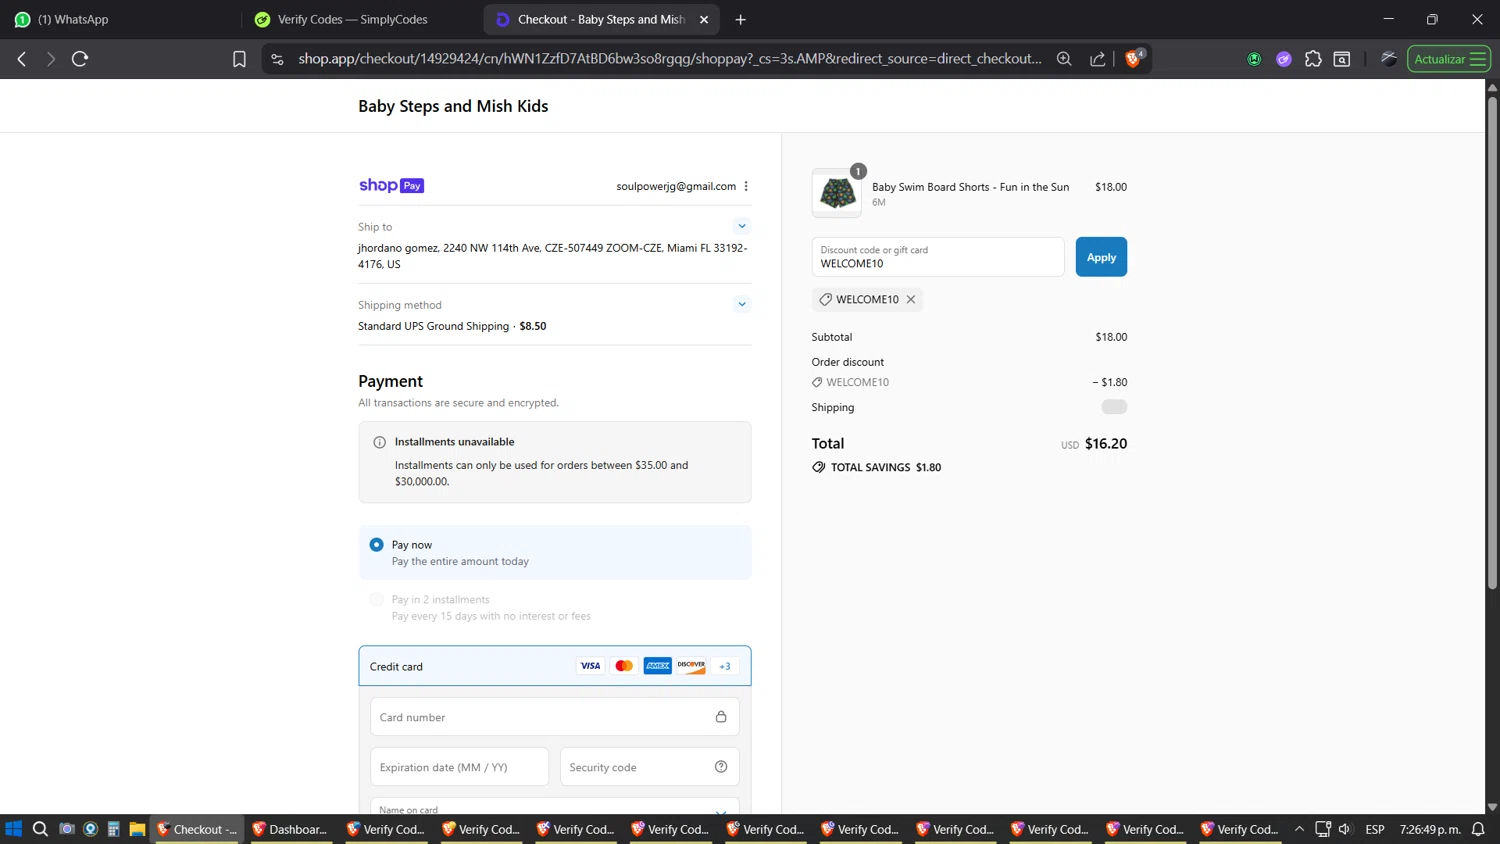The image size is (1500, 844).
Task: Open notifications bell in taskbar
Action: pyautogui.click(x=1478, y=829)
